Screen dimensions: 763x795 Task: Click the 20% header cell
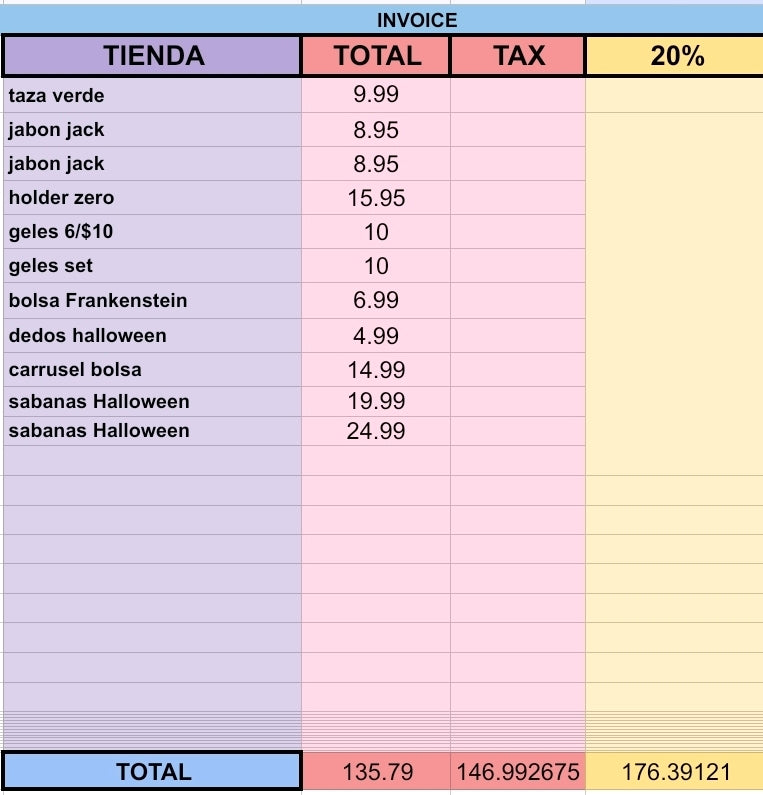[674, 56]
